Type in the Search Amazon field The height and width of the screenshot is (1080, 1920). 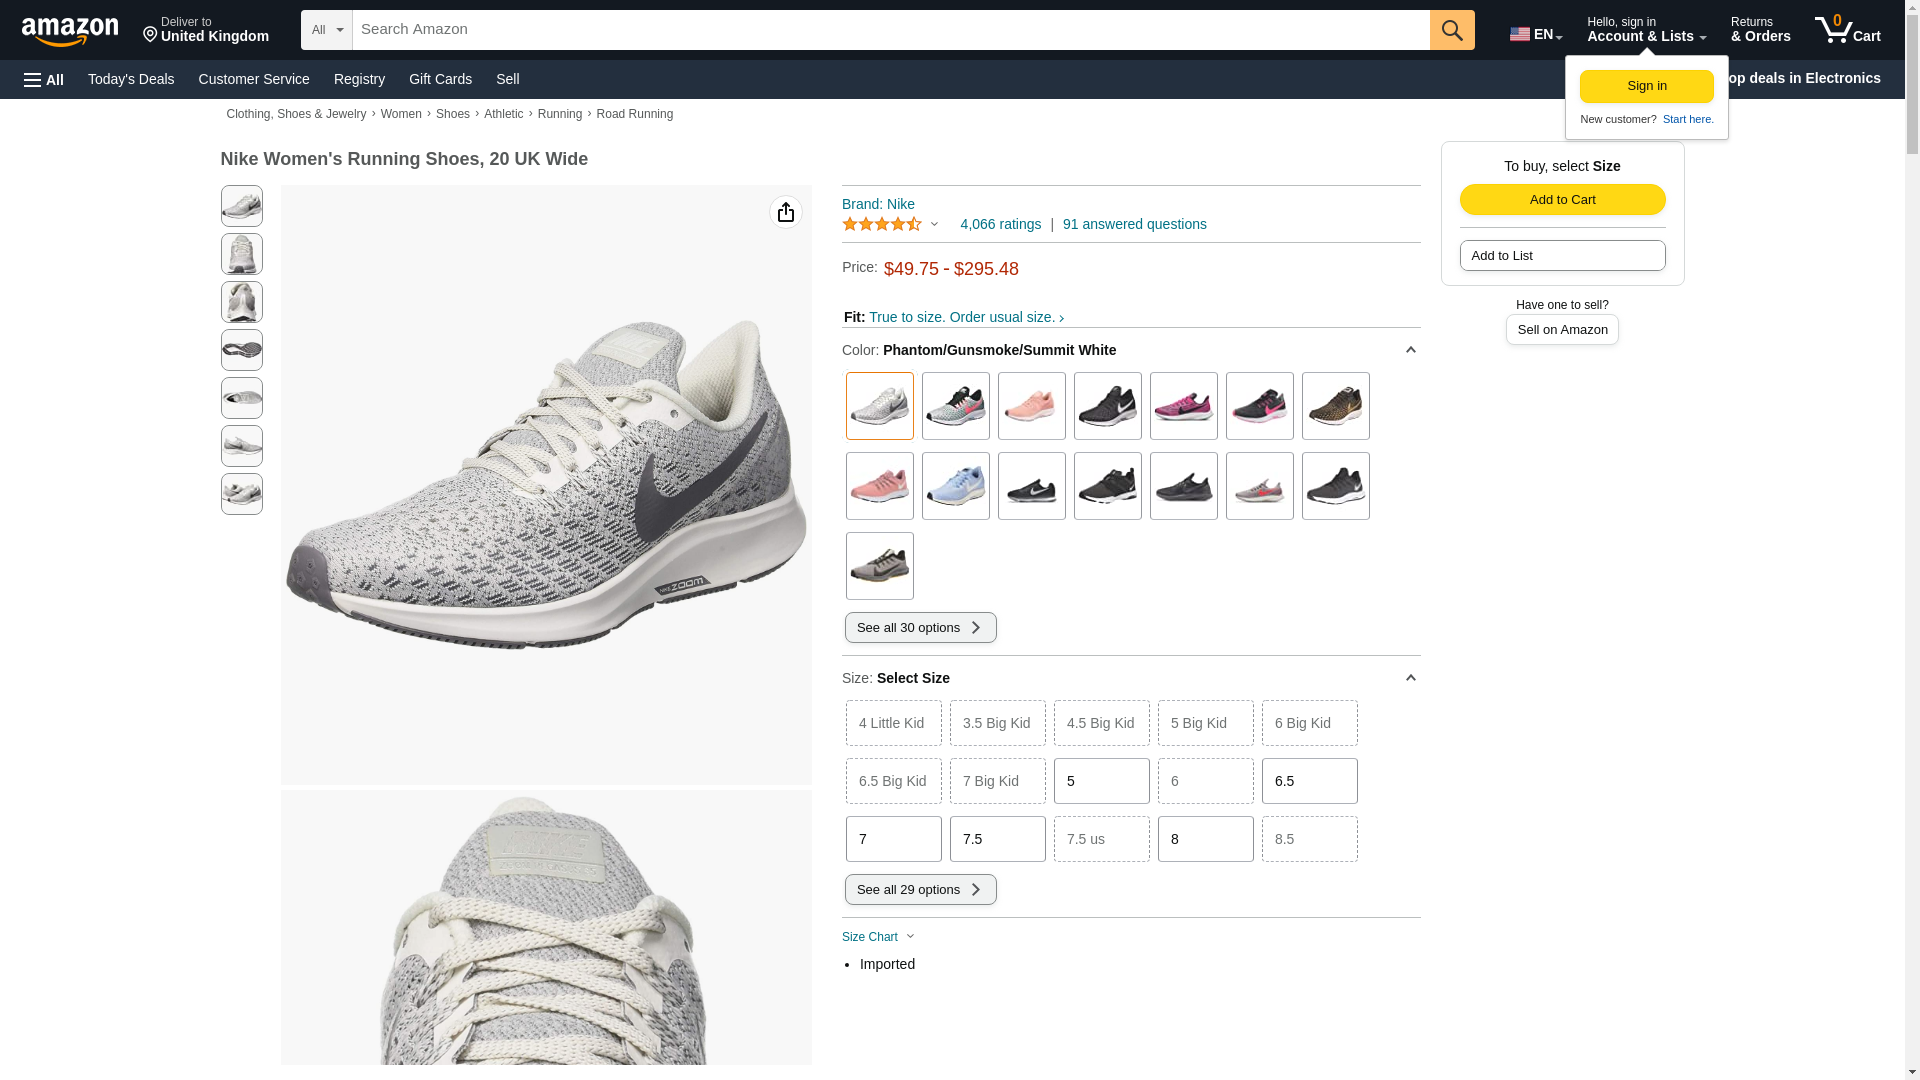890,30
